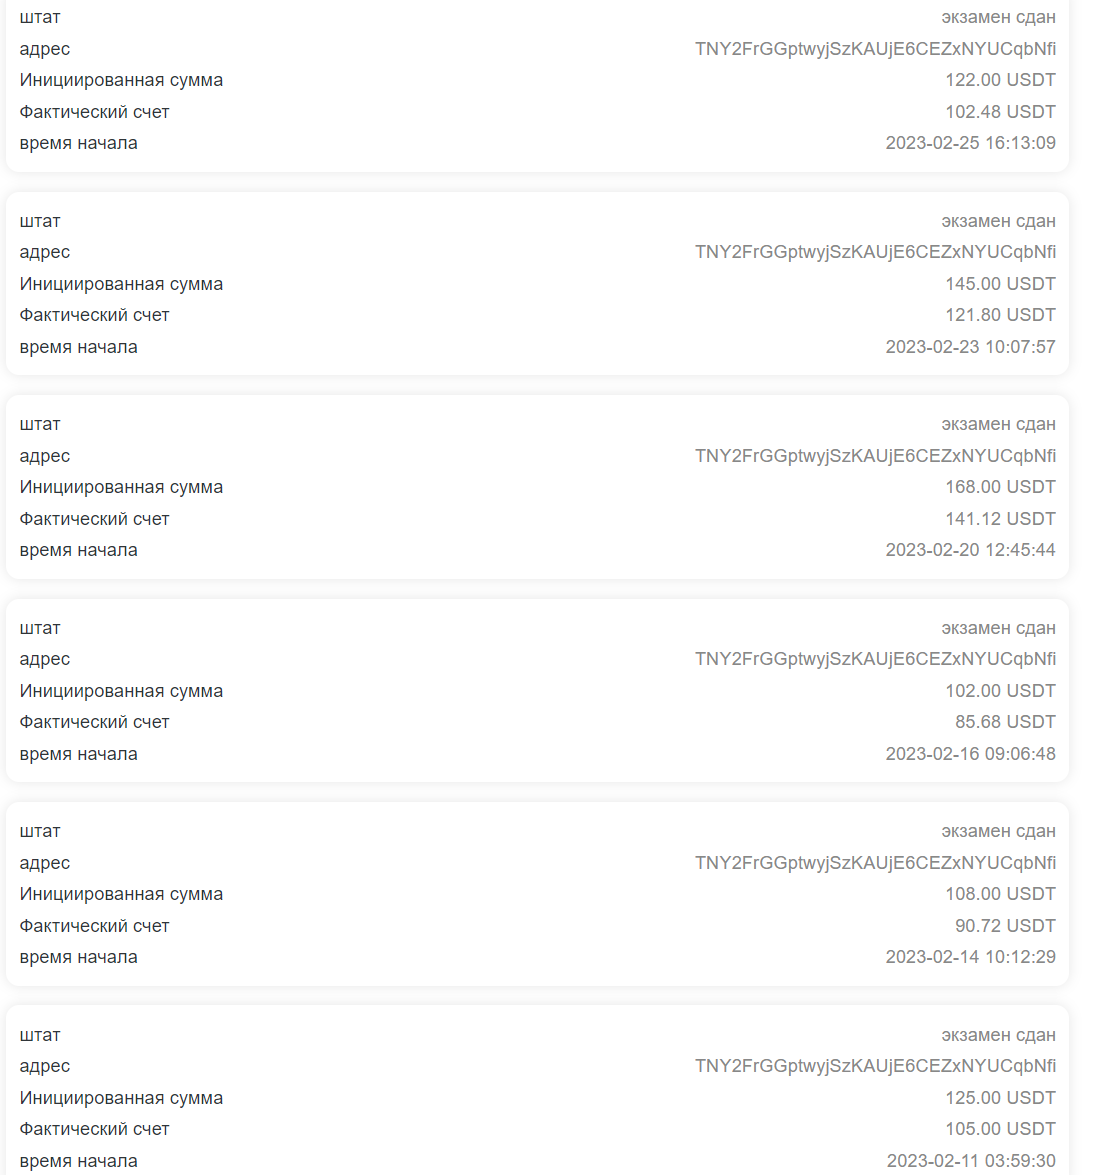Select the date 2023-02-23 10:07:57

(970, 347)
